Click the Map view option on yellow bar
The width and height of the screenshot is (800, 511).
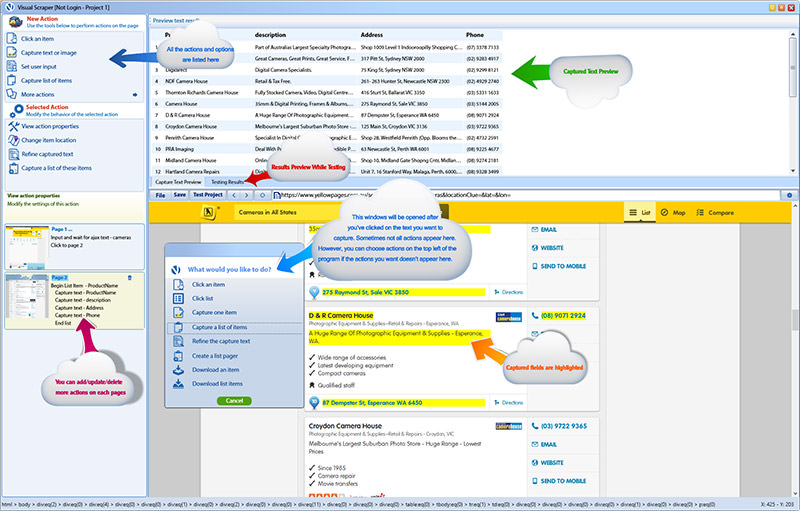click(672, 213)
